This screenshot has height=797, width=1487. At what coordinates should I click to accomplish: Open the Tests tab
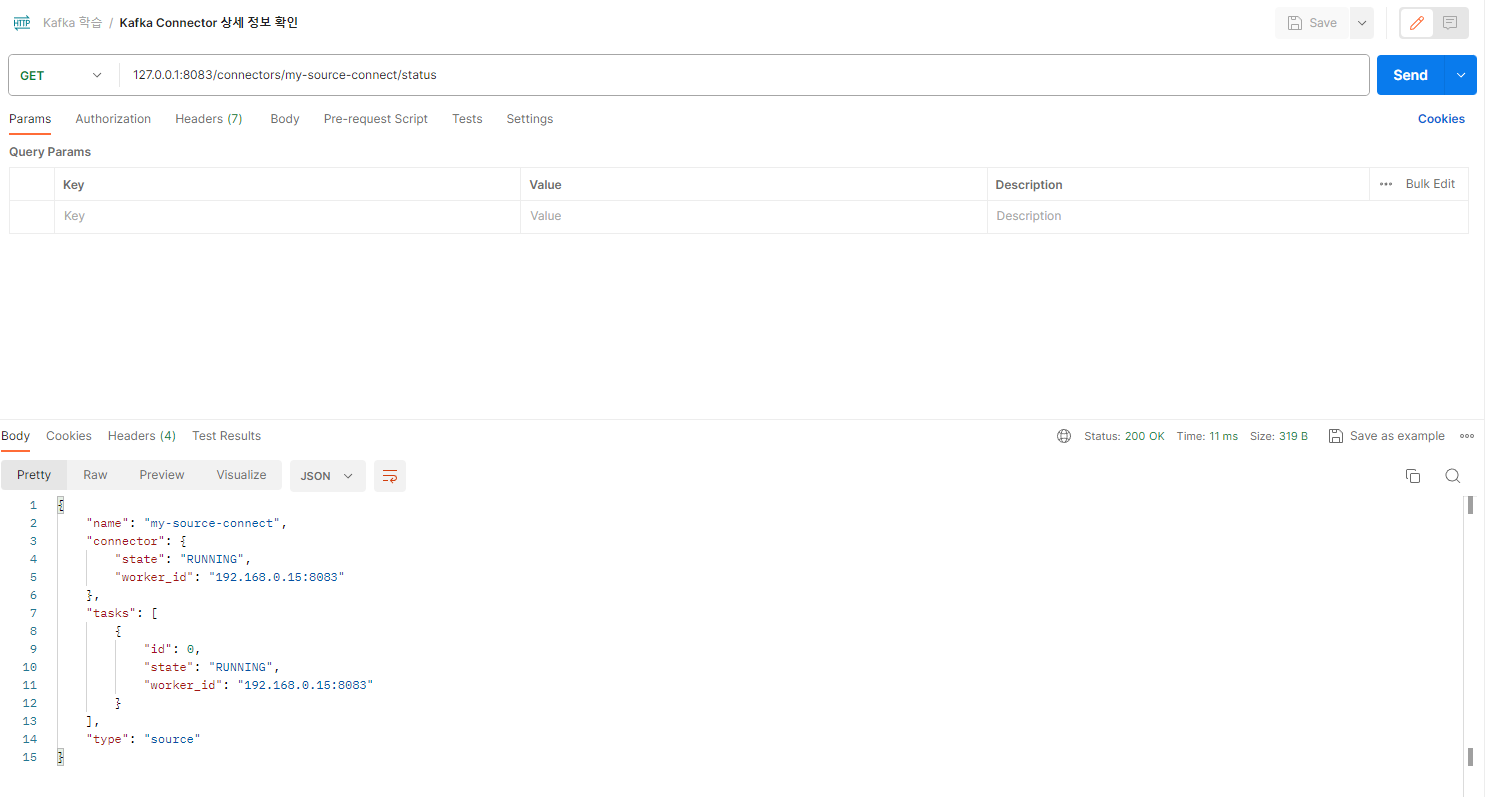coord(467,119)
